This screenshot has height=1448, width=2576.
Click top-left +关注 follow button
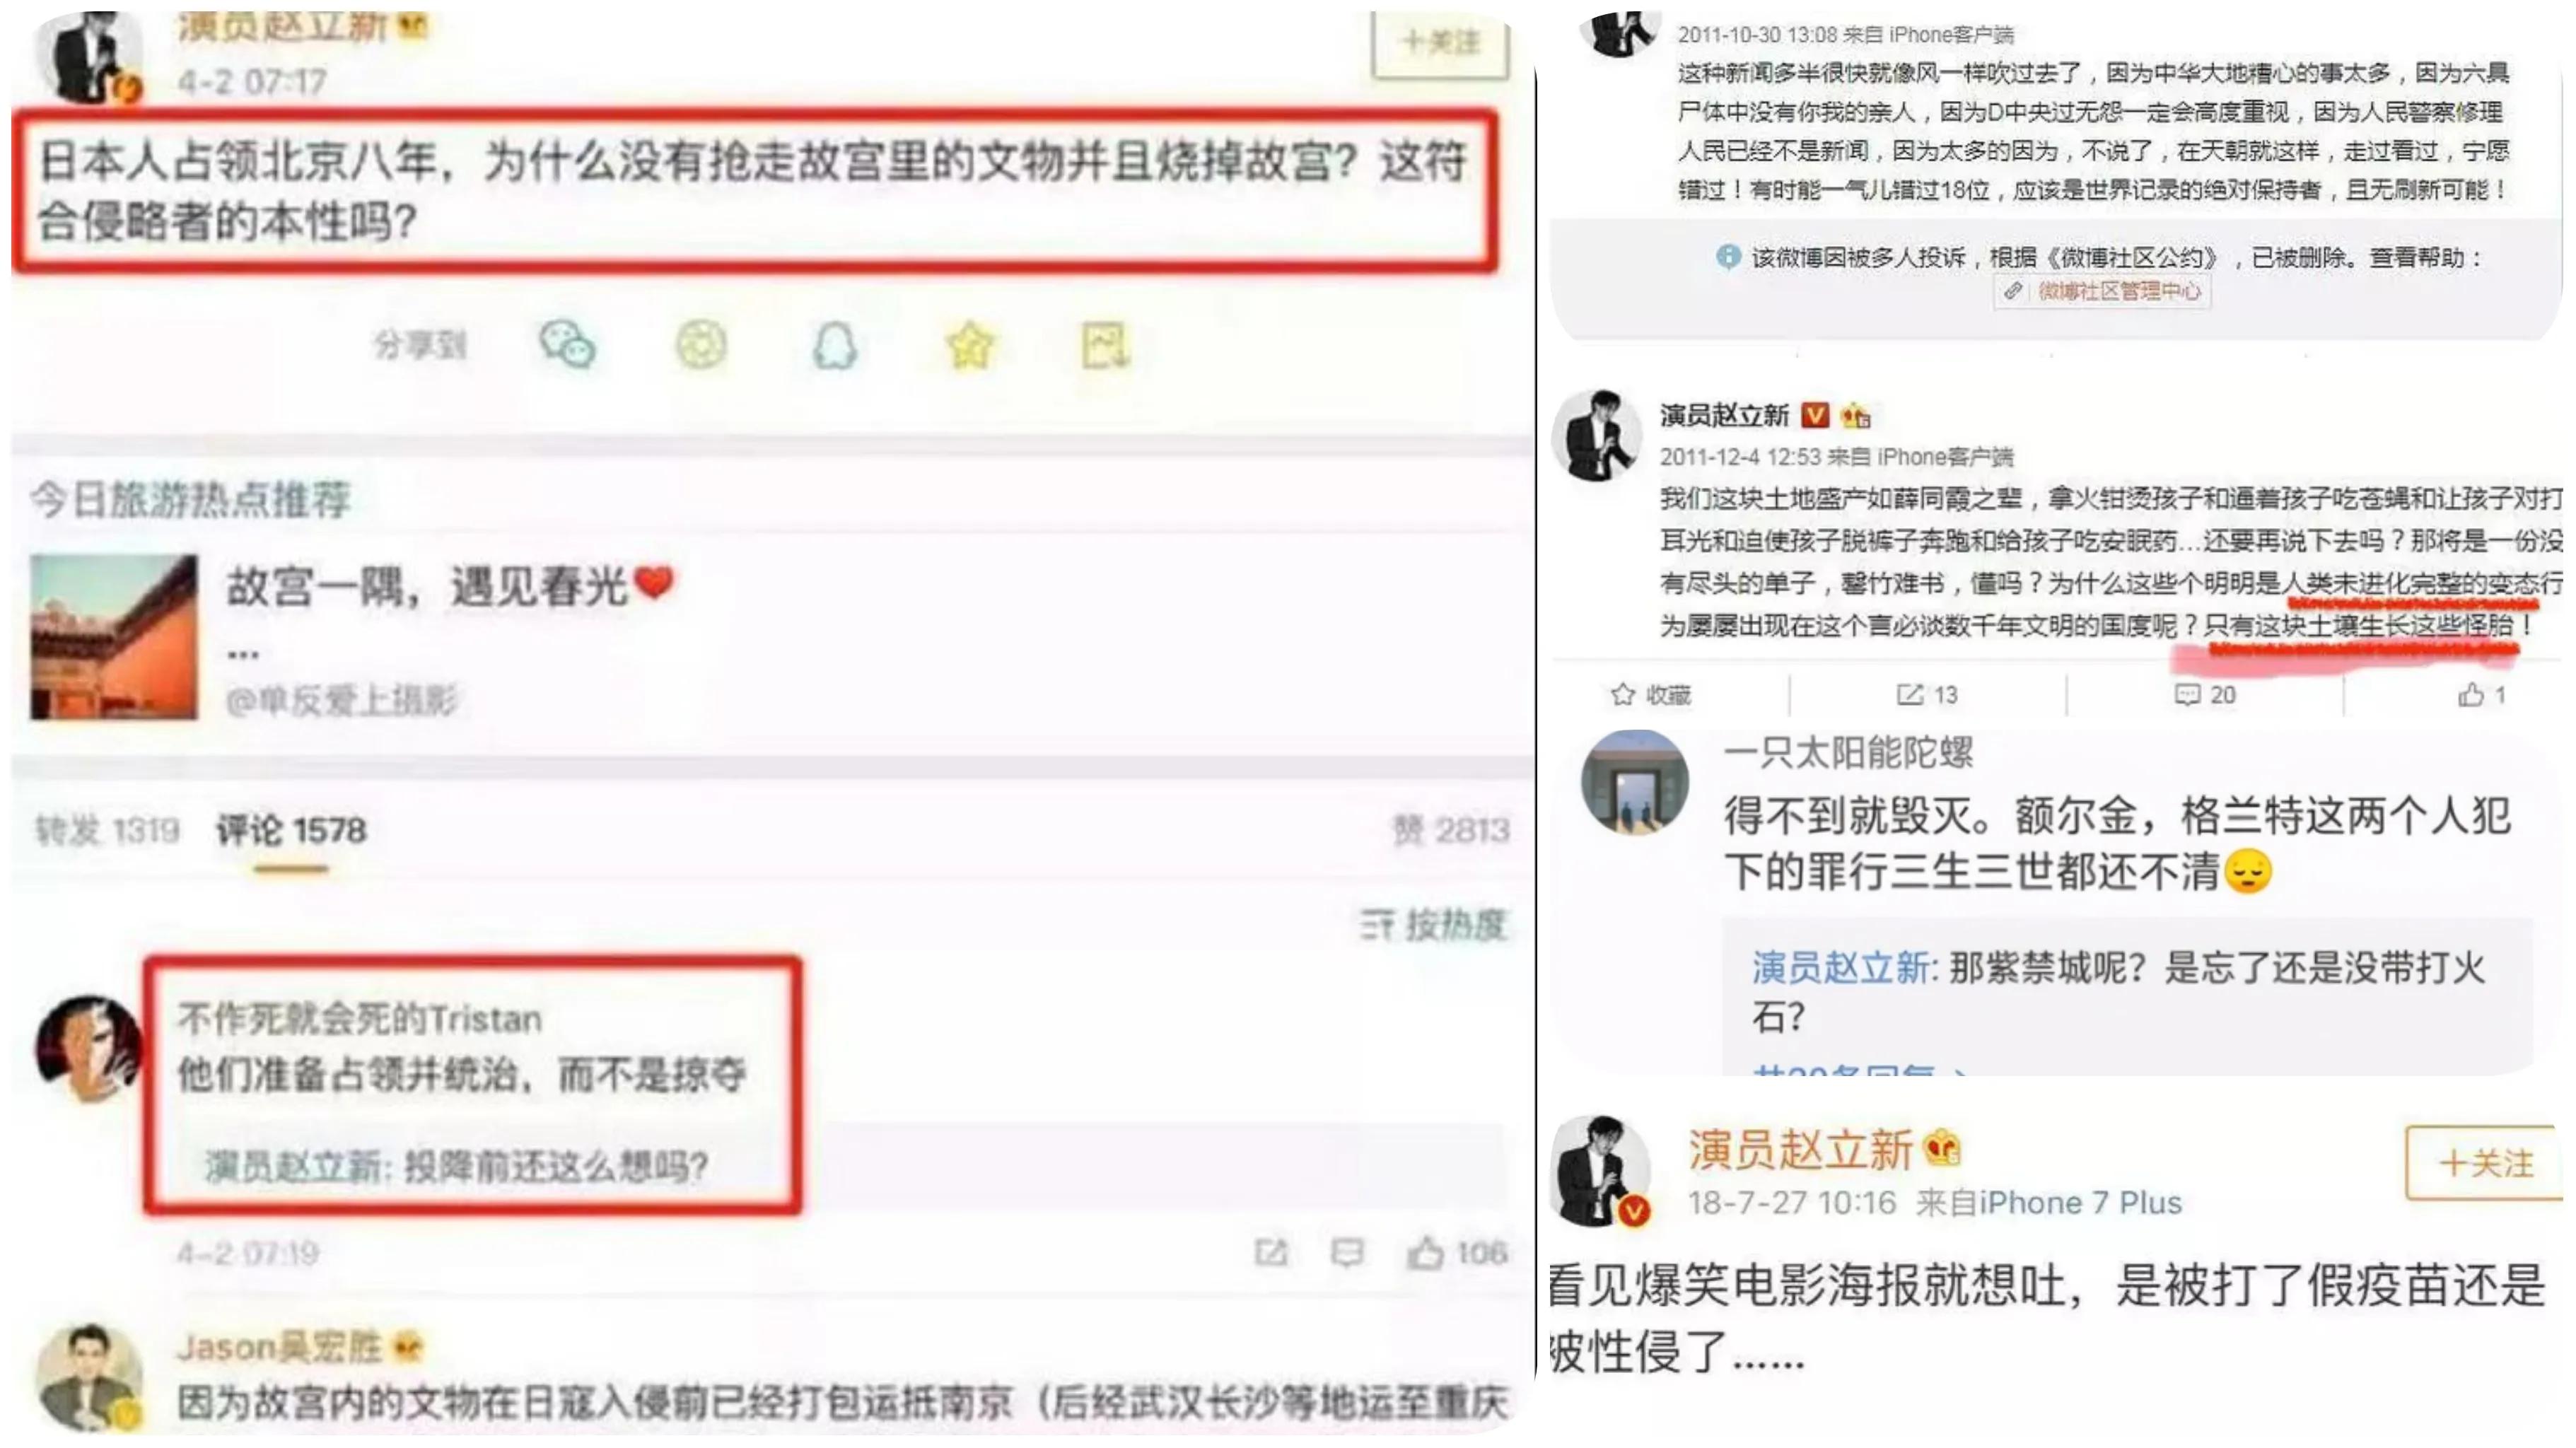[1440, 42]
